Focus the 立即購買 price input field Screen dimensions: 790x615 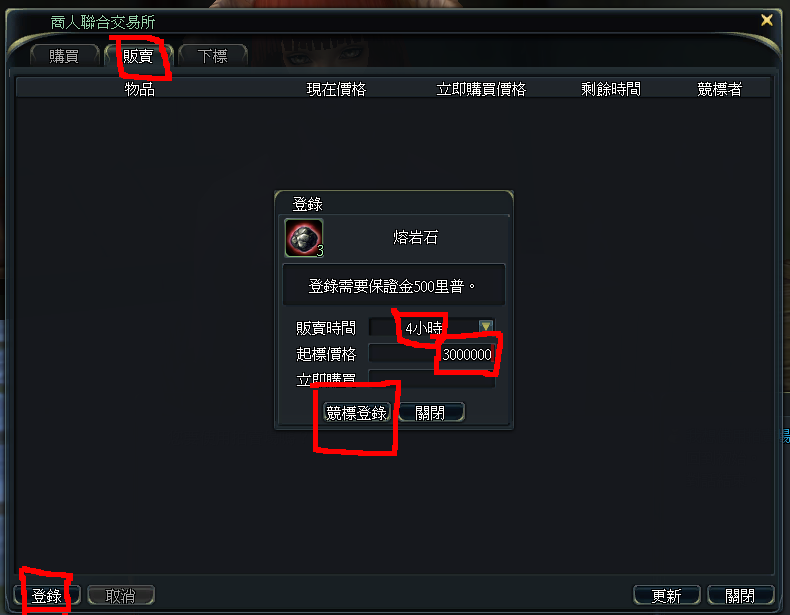(431, 378)
